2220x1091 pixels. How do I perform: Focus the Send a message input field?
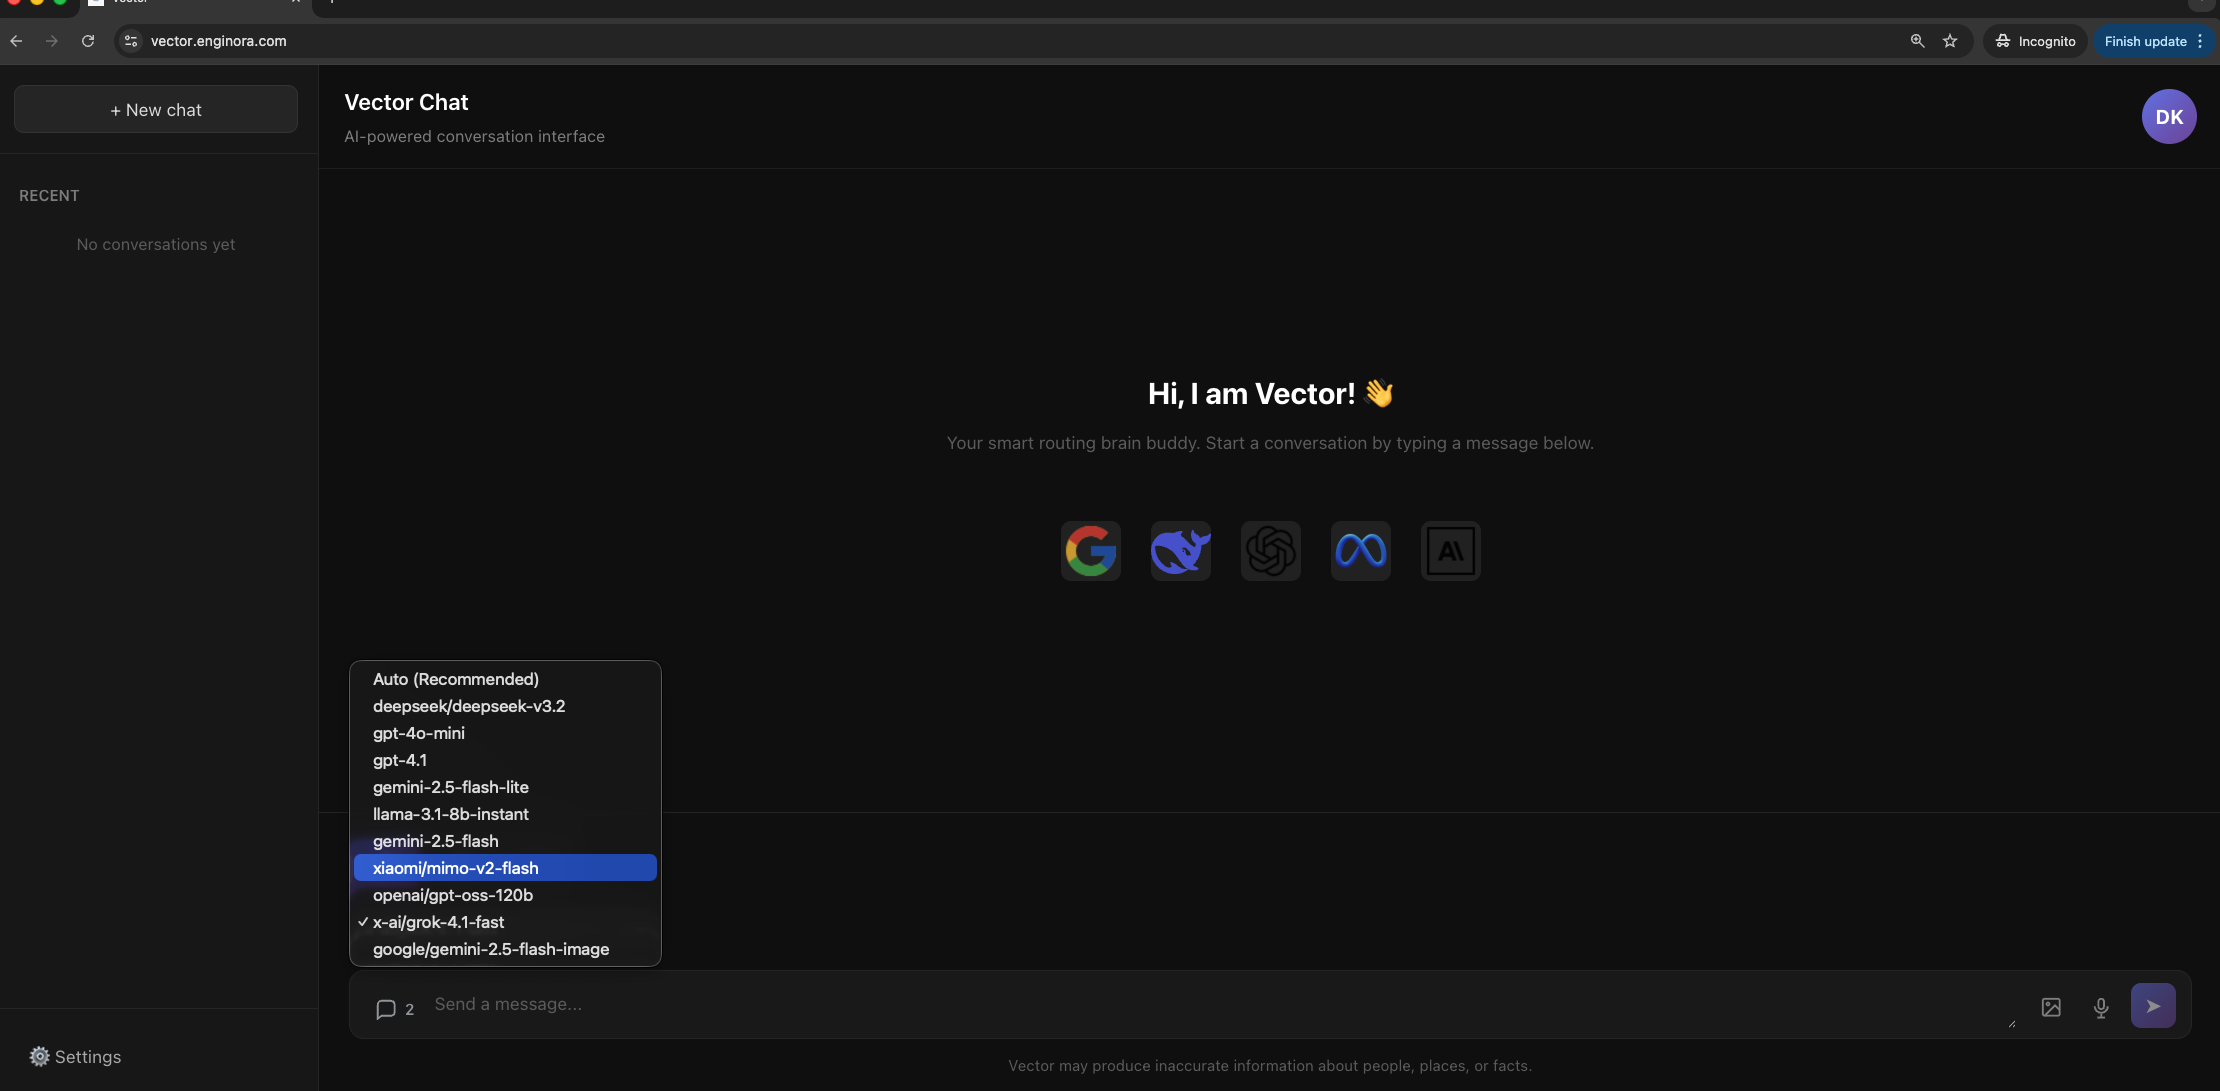tap(1200, 1004)
